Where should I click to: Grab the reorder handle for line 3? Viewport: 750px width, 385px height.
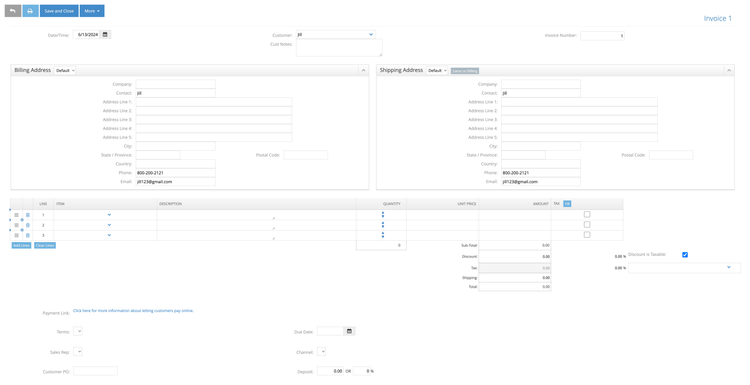click(16, 235)
